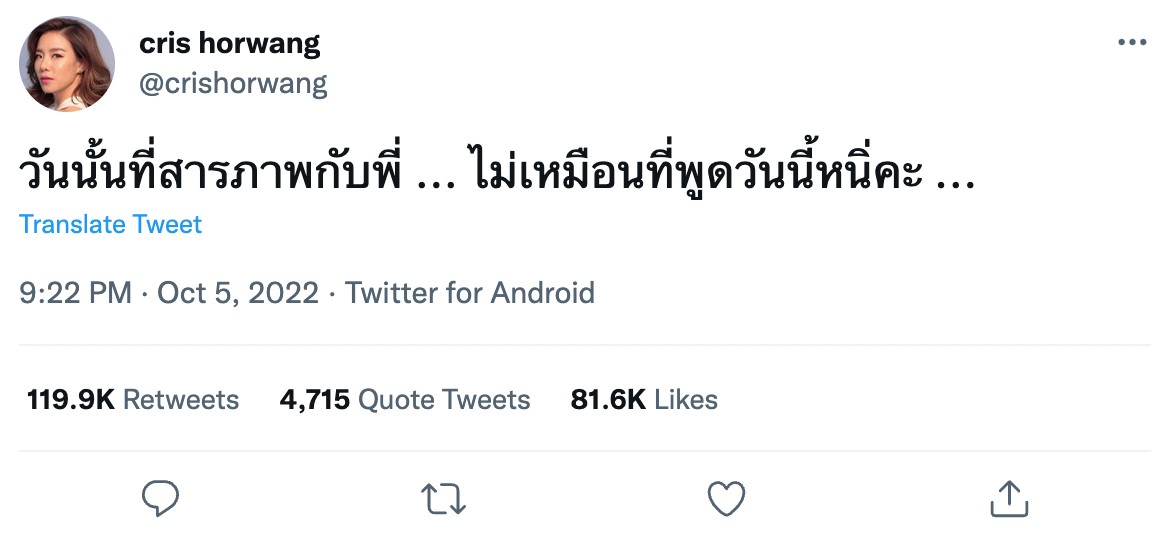Screen dimensions: 1172x538
Task: Open the Twitter for Android source link
Action: click(470, 293)
